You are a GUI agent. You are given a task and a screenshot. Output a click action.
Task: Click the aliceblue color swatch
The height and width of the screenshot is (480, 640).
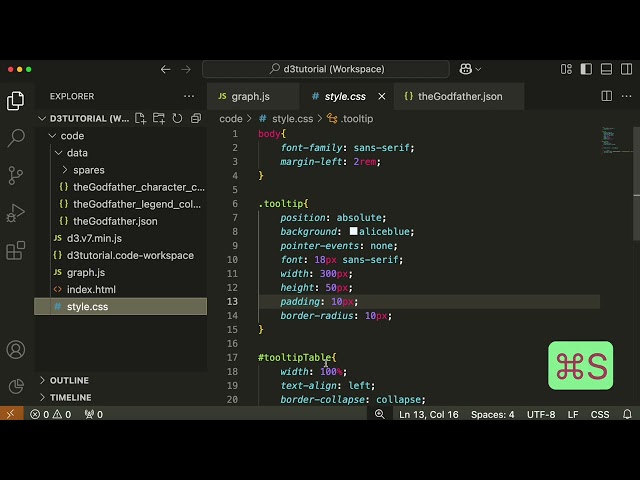[x=353, y=231]
